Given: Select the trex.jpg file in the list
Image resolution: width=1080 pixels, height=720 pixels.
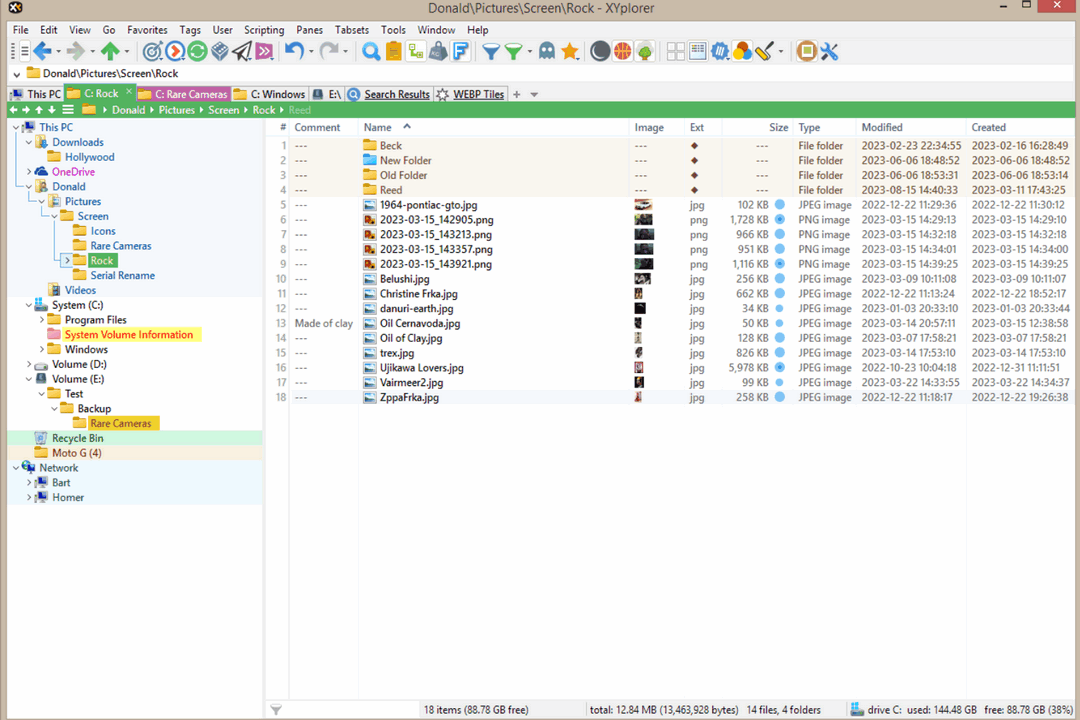Looking at the screenshot, I should click(396, 353).
